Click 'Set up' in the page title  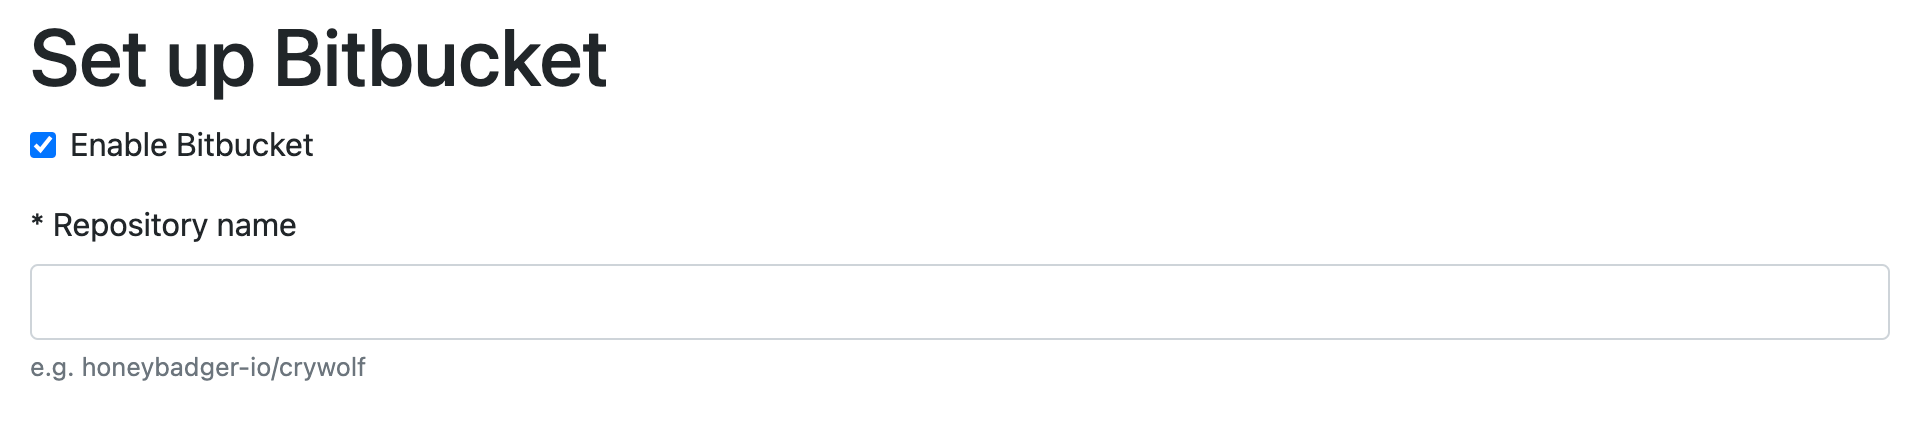142,60
